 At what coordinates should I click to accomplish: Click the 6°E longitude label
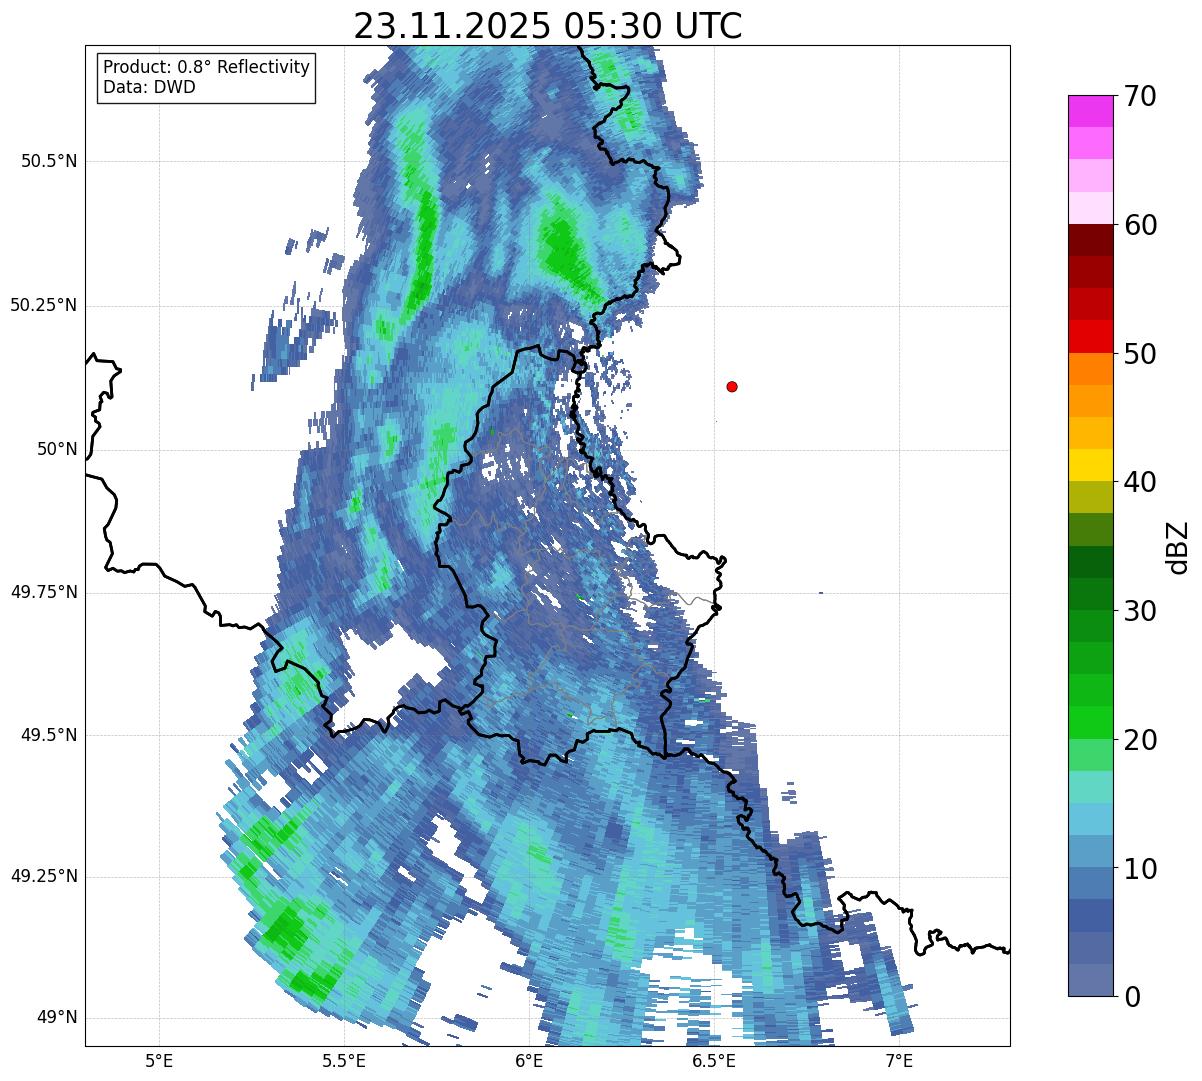click(529, 1060)
